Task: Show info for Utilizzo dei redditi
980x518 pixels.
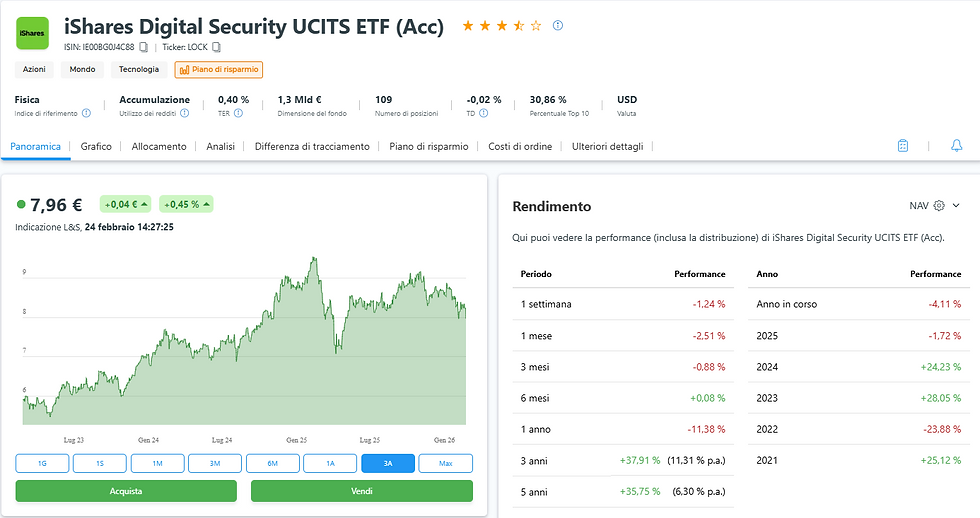Action: click(196, 113)
